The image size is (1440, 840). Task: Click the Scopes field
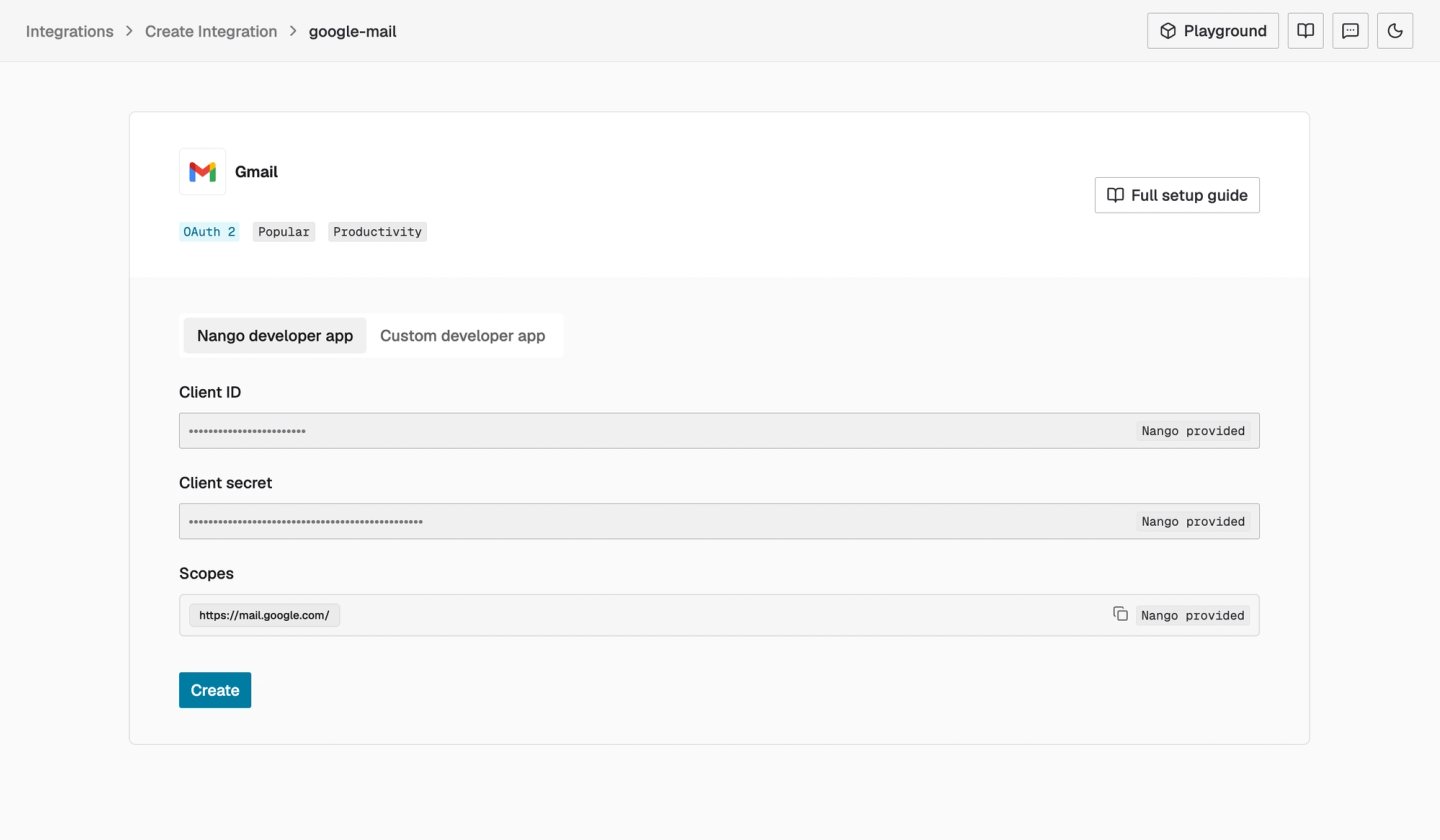click(x=719, y=615)
